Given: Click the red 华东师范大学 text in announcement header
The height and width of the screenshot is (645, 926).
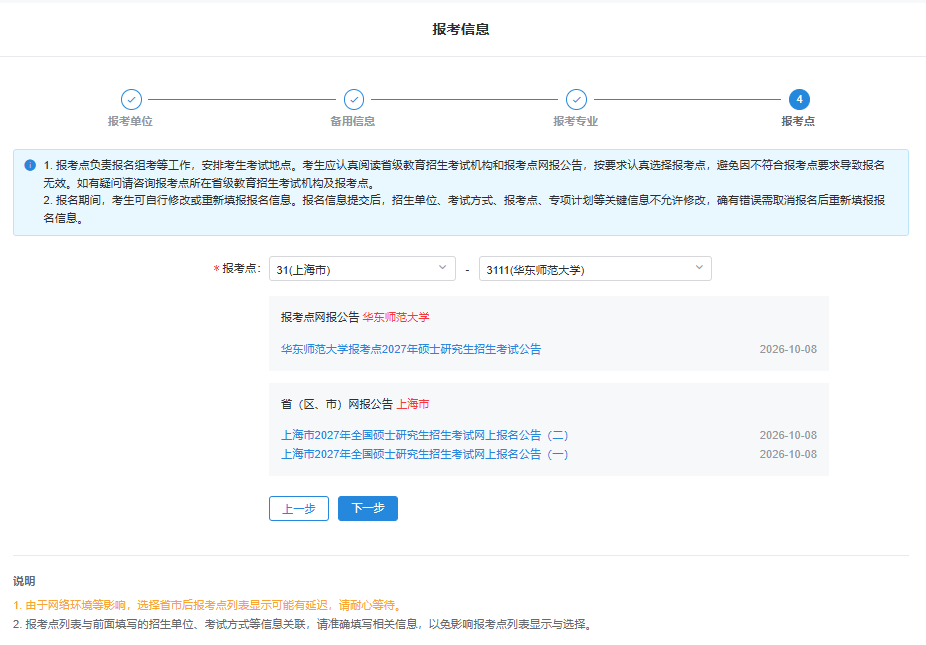Looking at the screenshot, I should coord(396,317).
